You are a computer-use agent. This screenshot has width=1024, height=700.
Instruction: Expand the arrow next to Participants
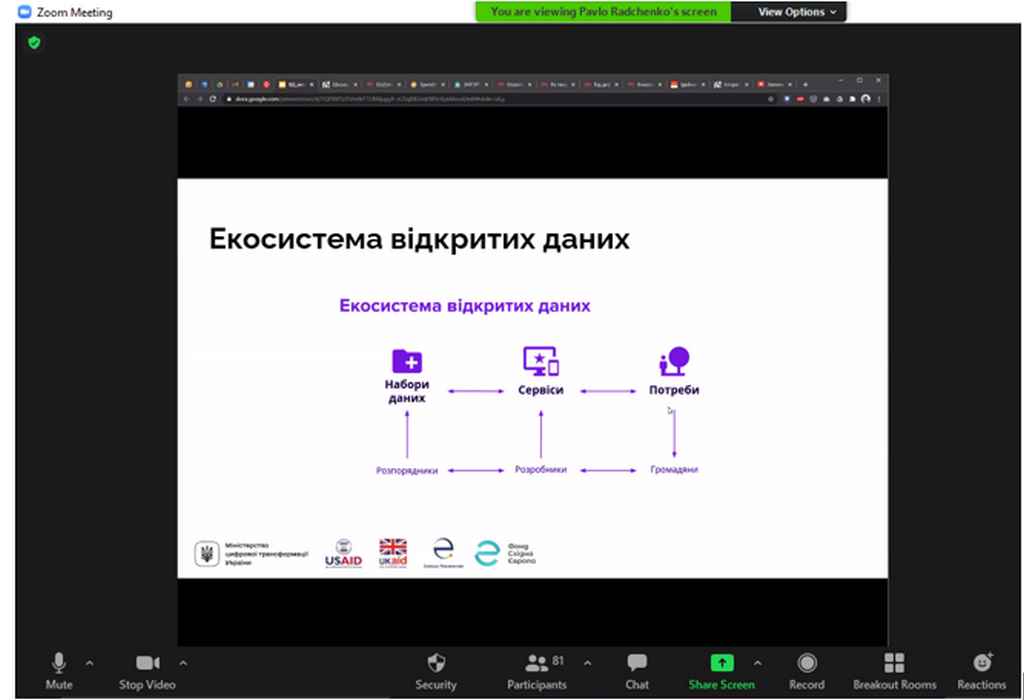[x=587, y=662]
